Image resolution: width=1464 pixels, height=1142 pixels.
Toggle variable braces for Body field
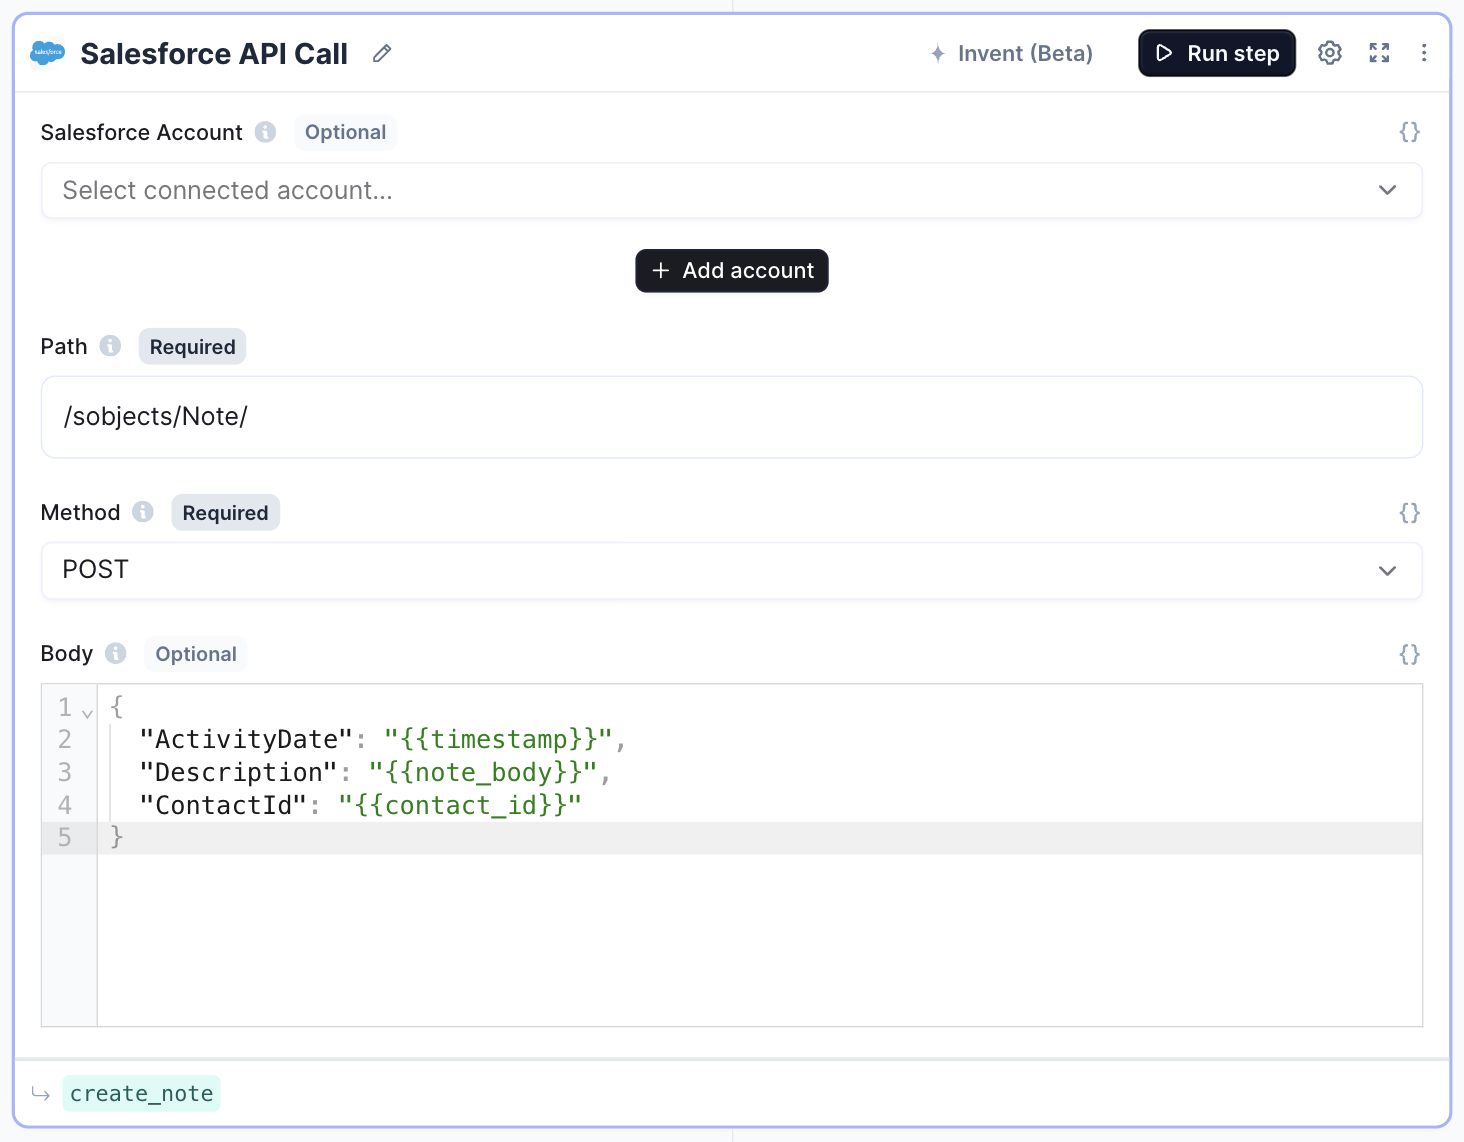[x=1409, y=654]
